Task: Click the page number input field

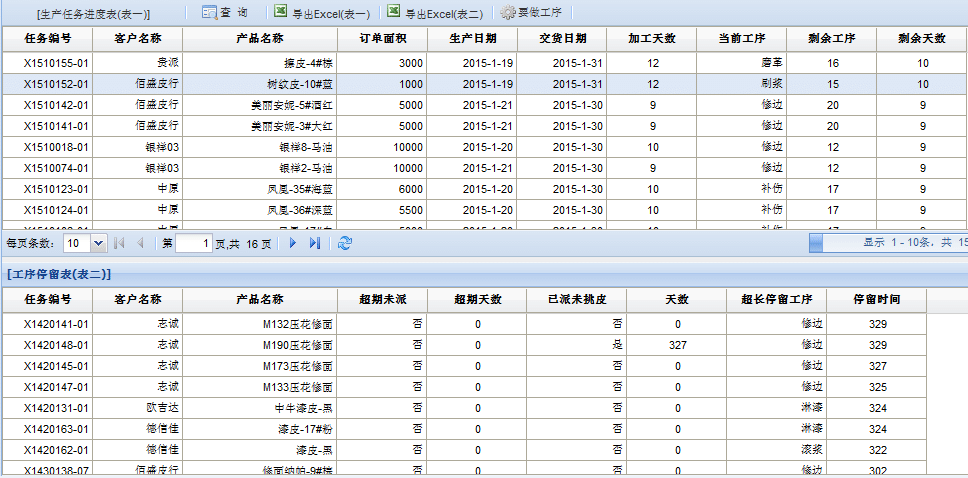Action: coord(194,243)
